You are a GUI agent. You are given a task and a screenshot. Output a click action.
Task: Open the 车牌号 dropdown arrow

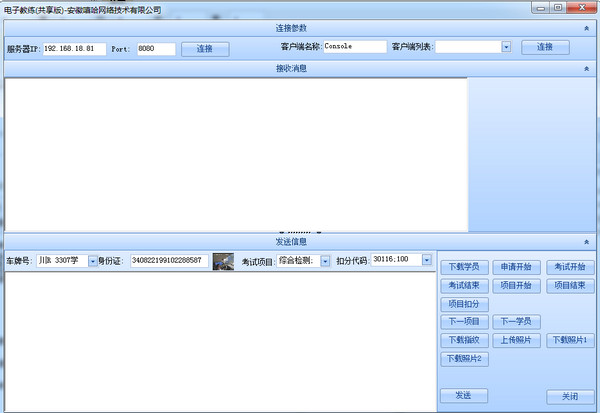click(93, 261)
